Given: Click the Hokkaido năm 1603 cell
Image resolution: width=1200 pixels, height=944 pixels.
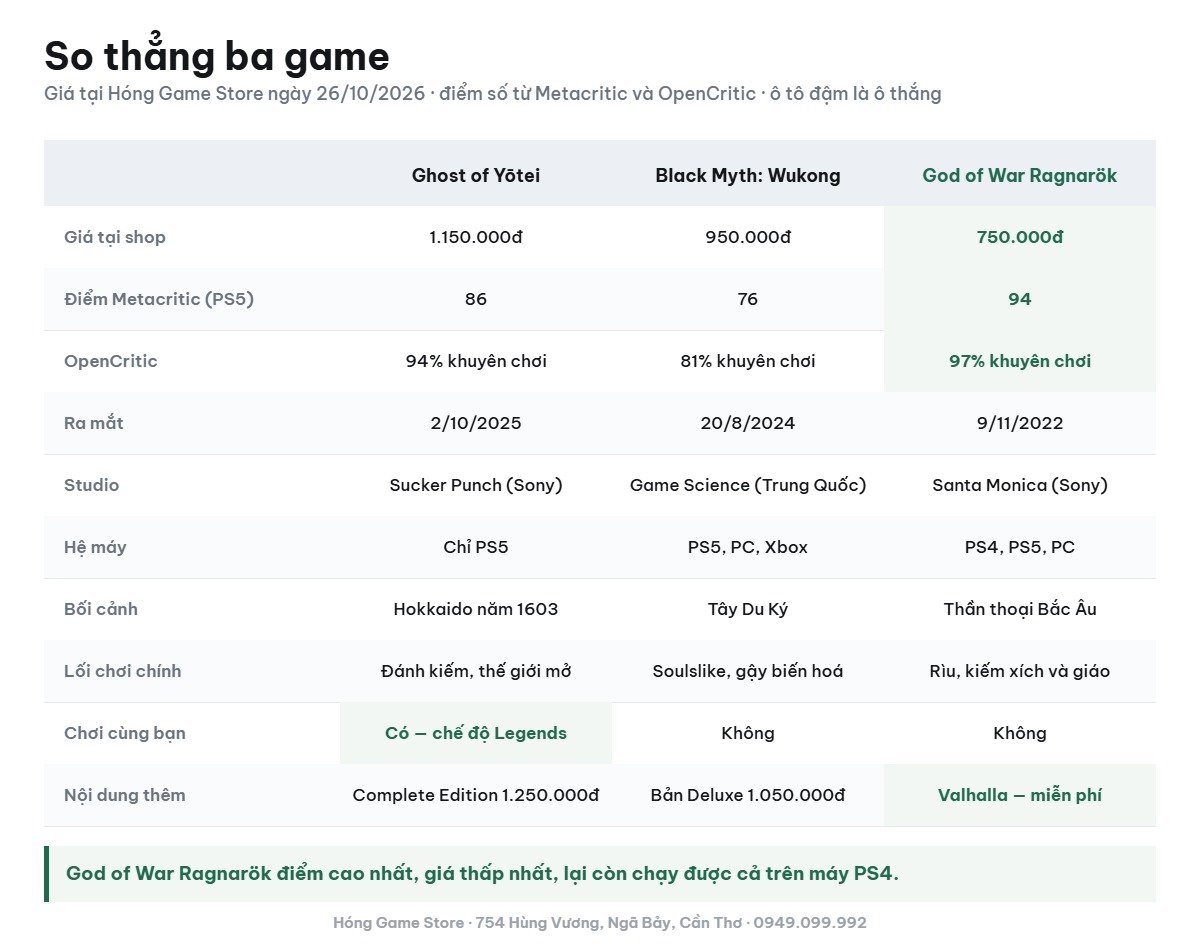Looking at the screenshot, I should (476, 609).
